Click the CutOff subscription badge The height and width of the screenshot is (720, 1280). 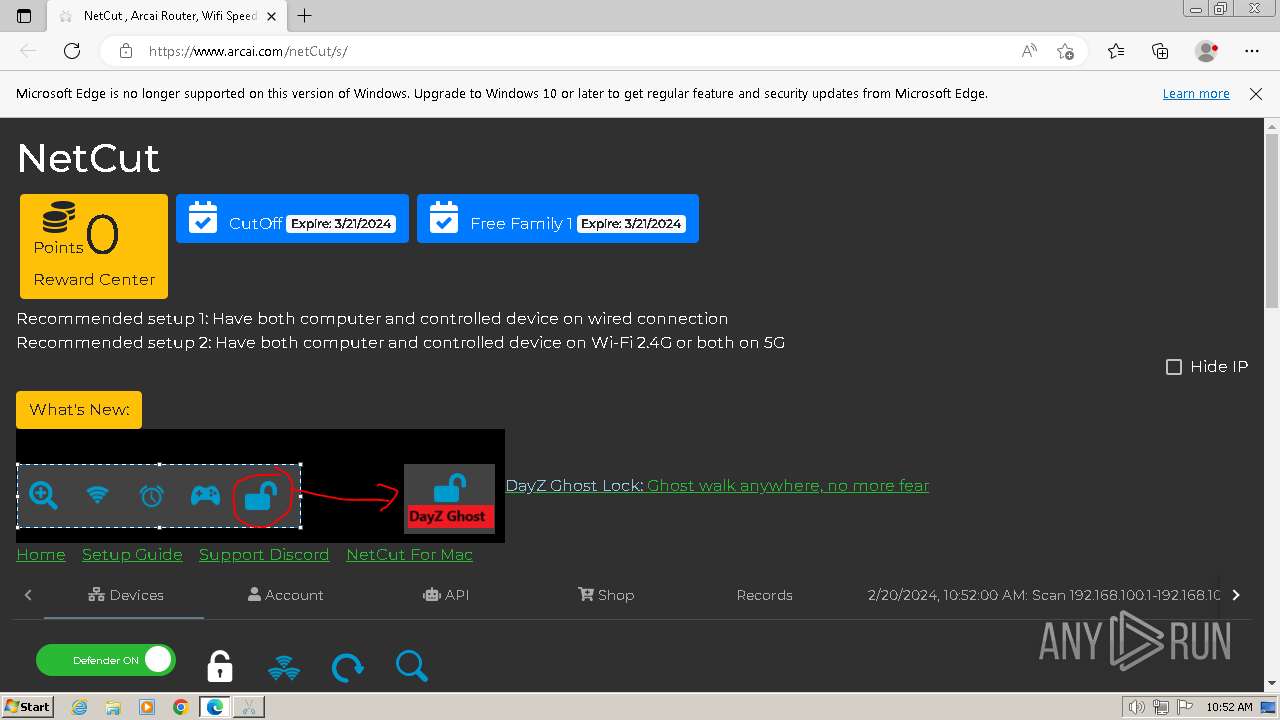tap(292, 218)
